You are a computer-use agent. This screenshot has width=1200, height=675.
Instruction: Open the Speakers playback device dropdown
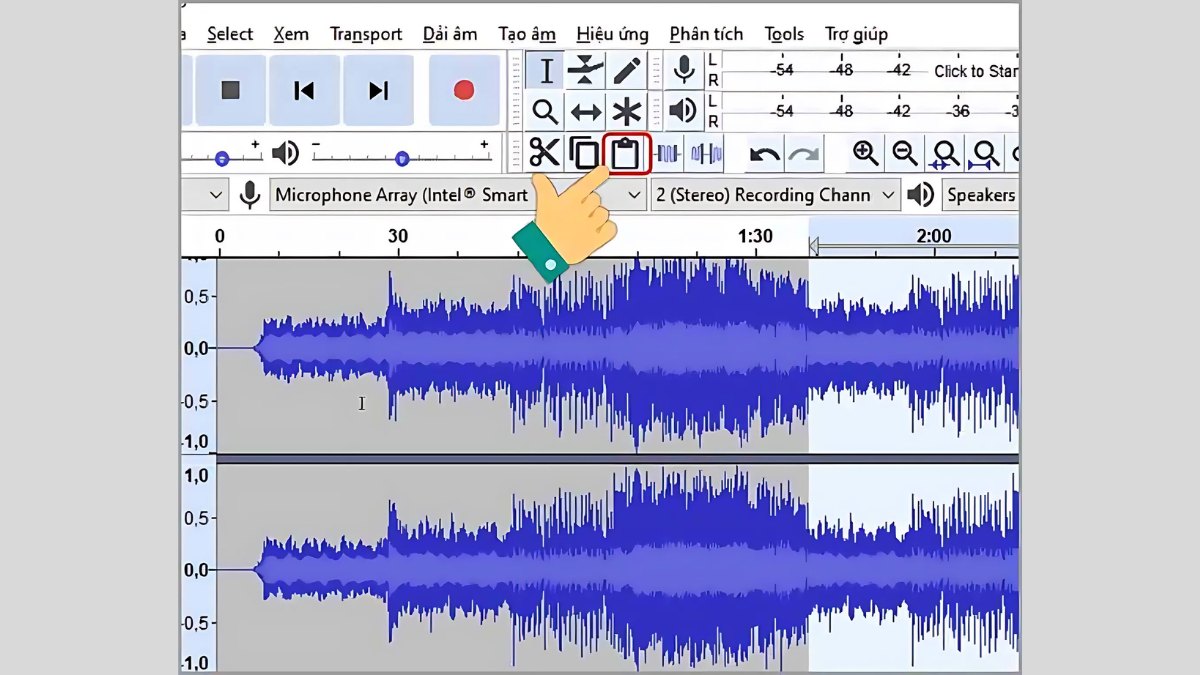(980, 195)
